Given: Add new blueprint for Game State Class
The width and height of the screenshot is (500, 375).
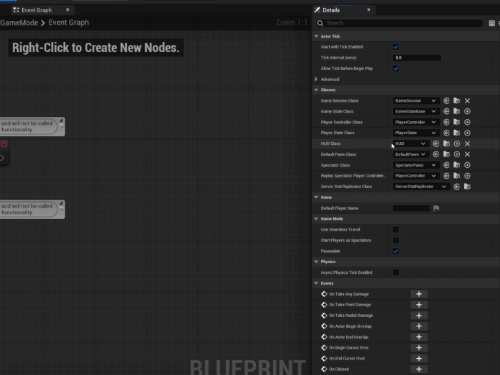Looking at the screenshot, I should (467, 111).
